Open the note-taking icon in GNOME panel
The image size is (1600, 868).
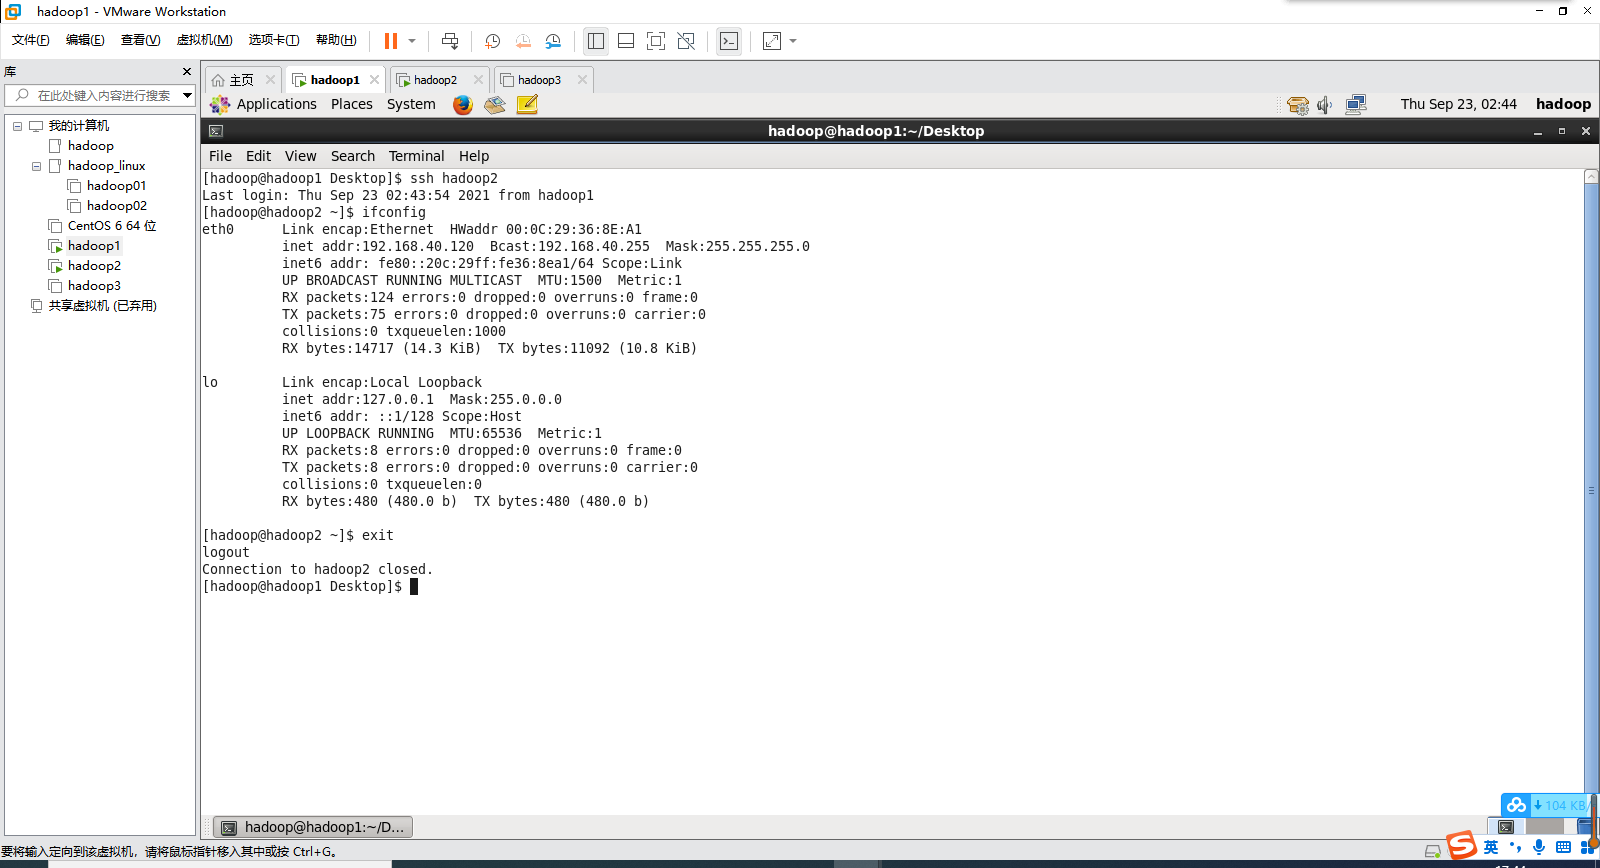(x=527, y=104)
